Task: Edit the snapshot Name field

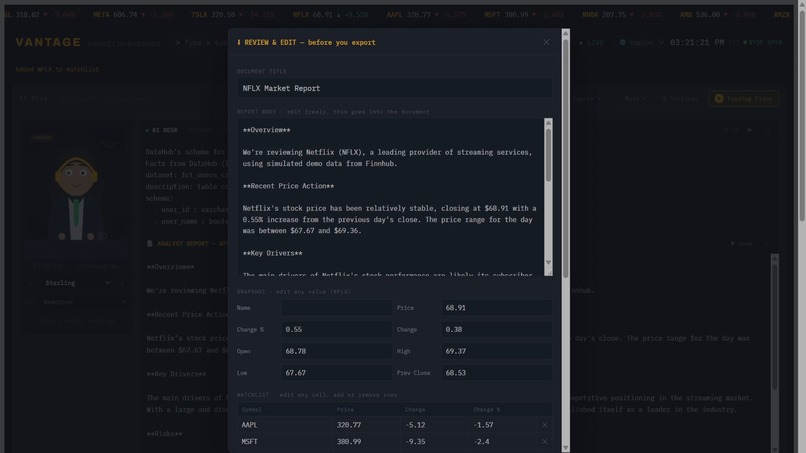Action: 337,307
